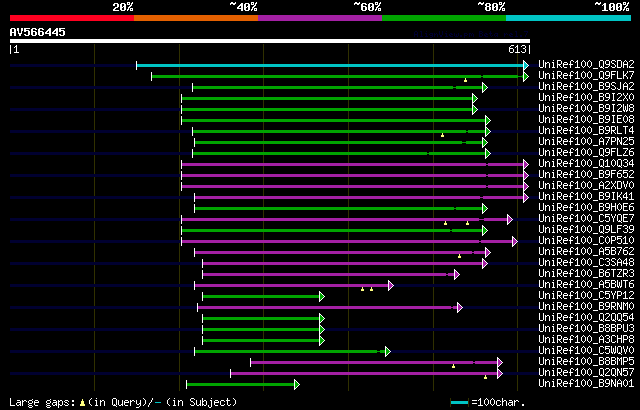Screen dimensions: 640x410
Task: Open the UniRef100_B9IE08 hit label
Action: pos(587,120)
